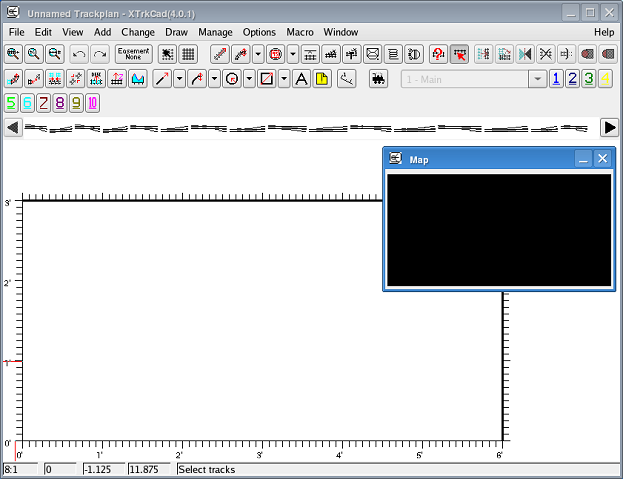Click the Undo arrow icon
The width and height of the screenshot is (623, 479).
[x=79, y=54]
